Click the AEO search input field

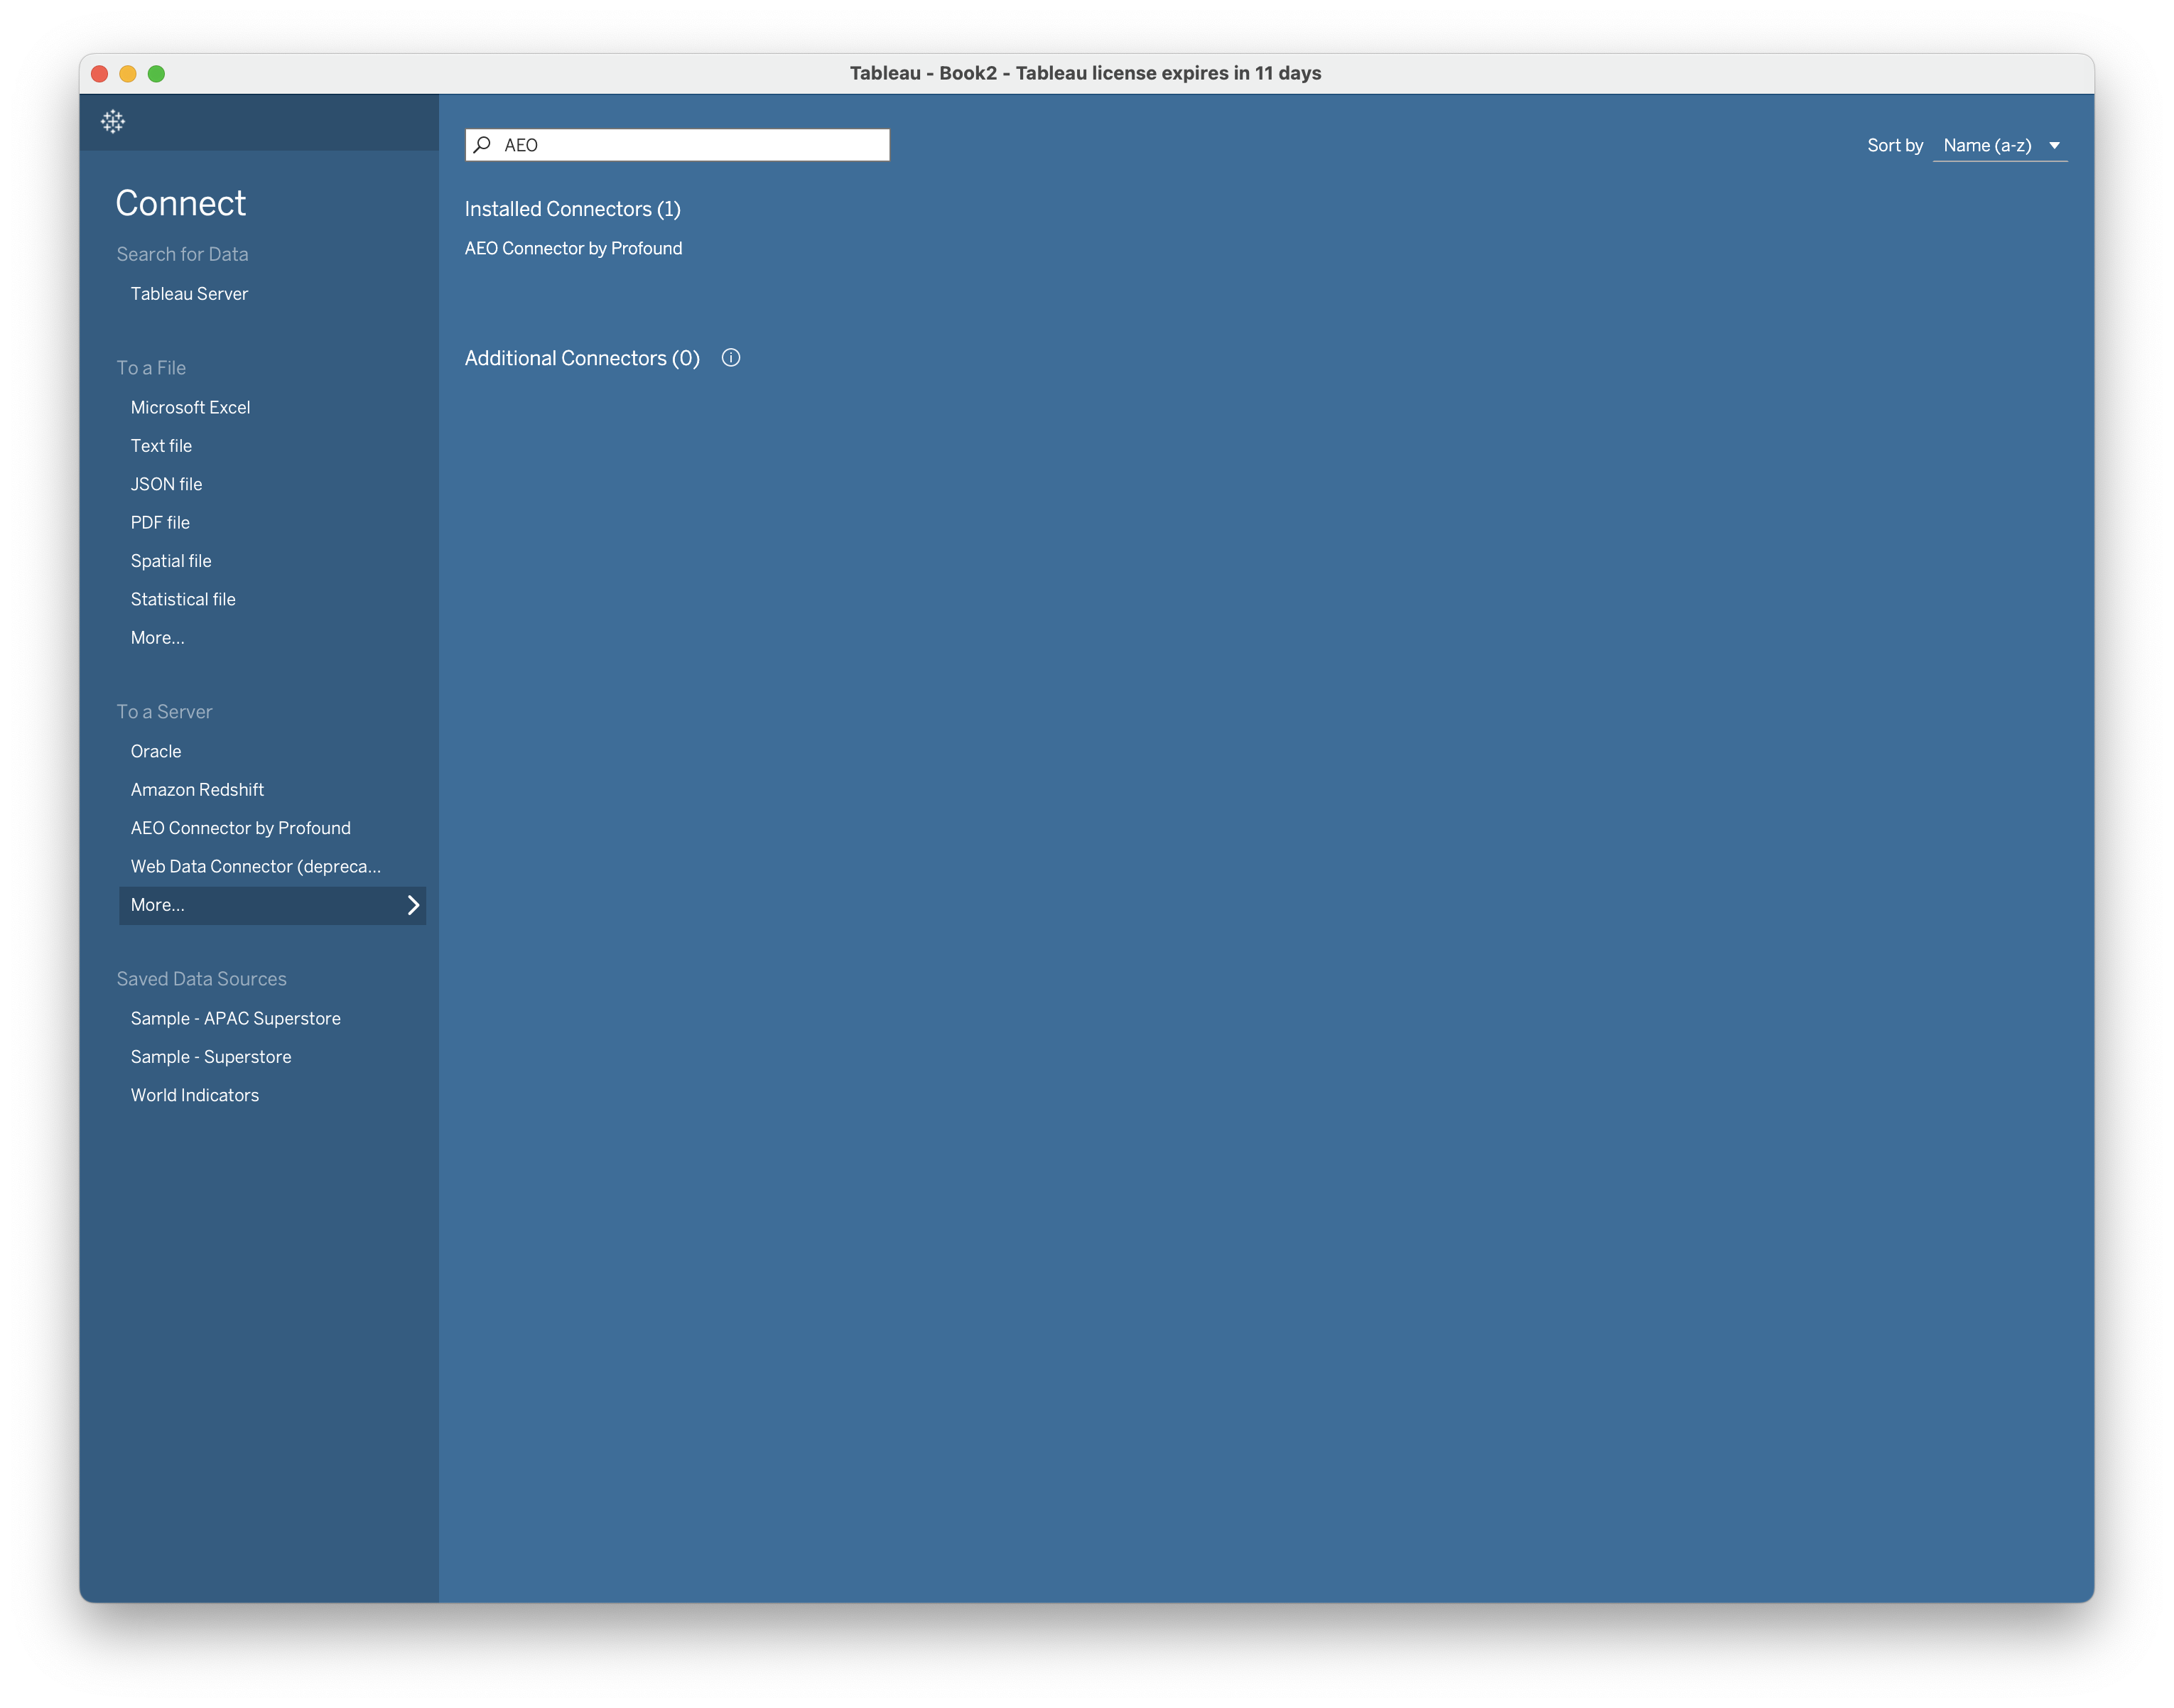pyautogui.click(x=690, y=145)
